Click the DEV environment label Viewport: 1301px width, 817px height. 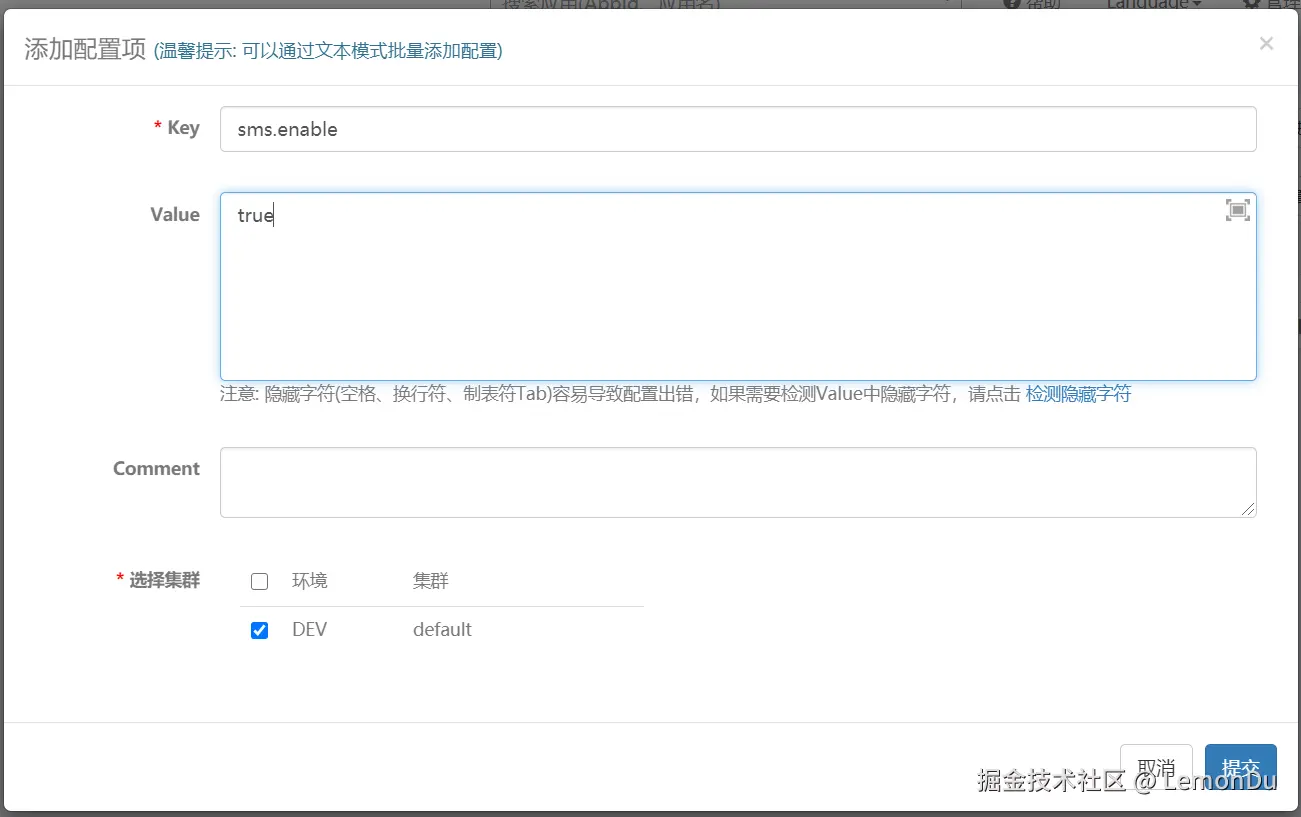(309, 630)
